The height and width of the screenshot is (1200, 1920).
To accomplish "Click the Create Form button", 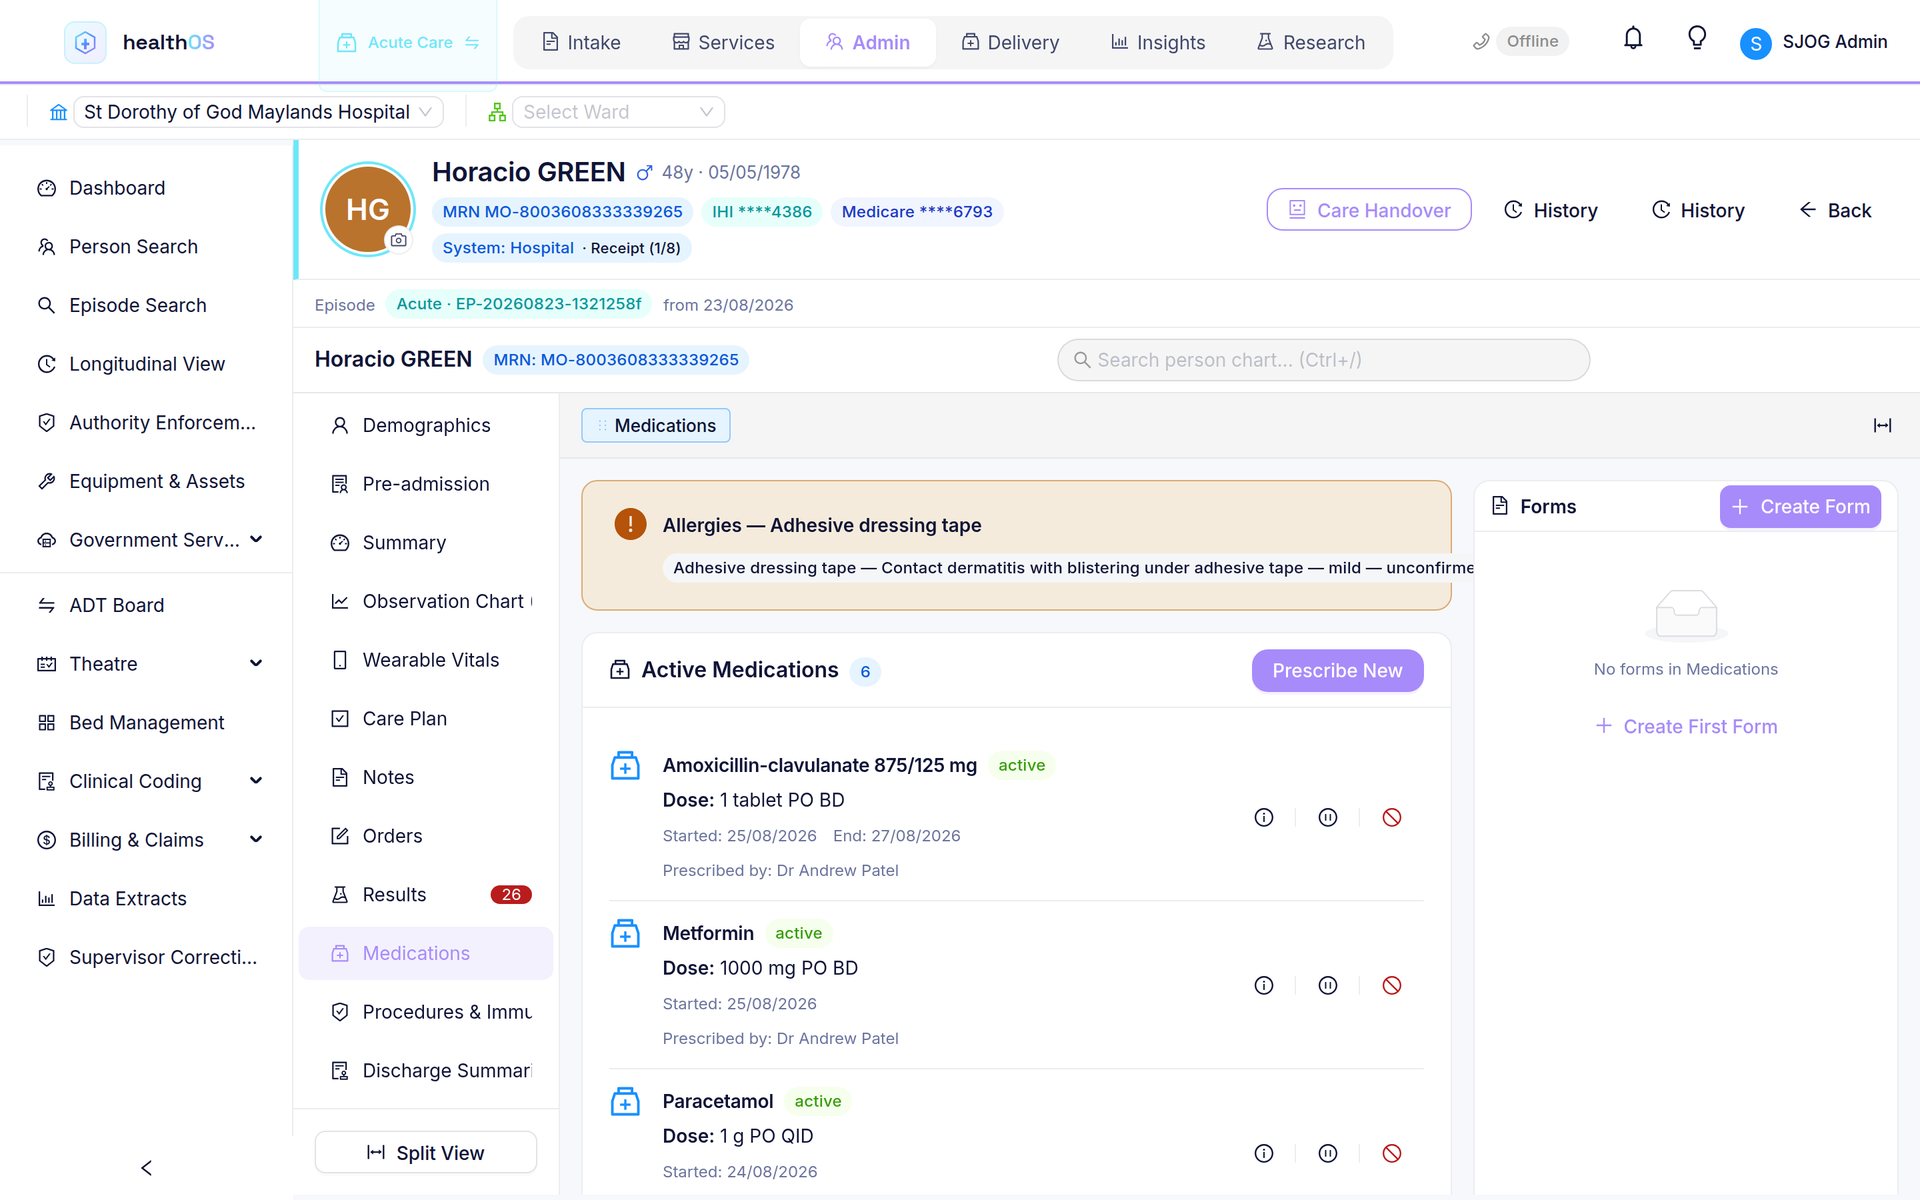I will 1800,507.
